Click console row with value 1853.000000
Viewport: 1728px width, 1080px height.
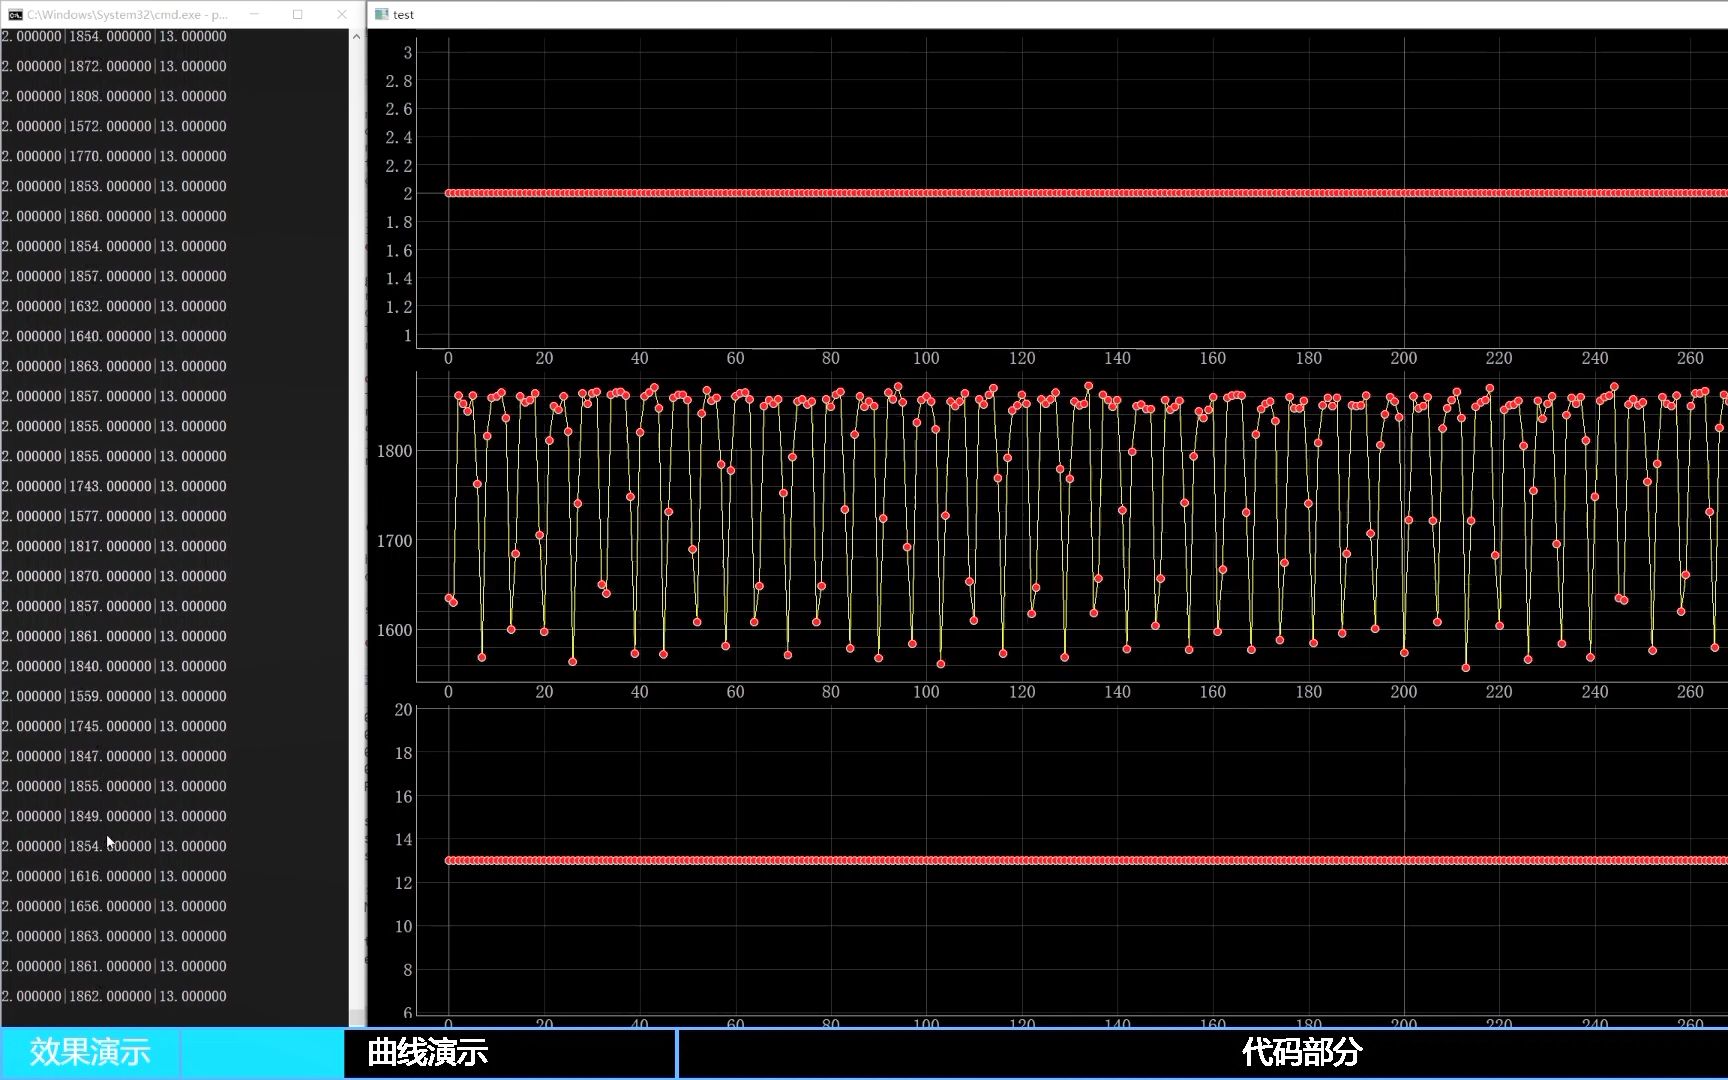coord(114,186)
